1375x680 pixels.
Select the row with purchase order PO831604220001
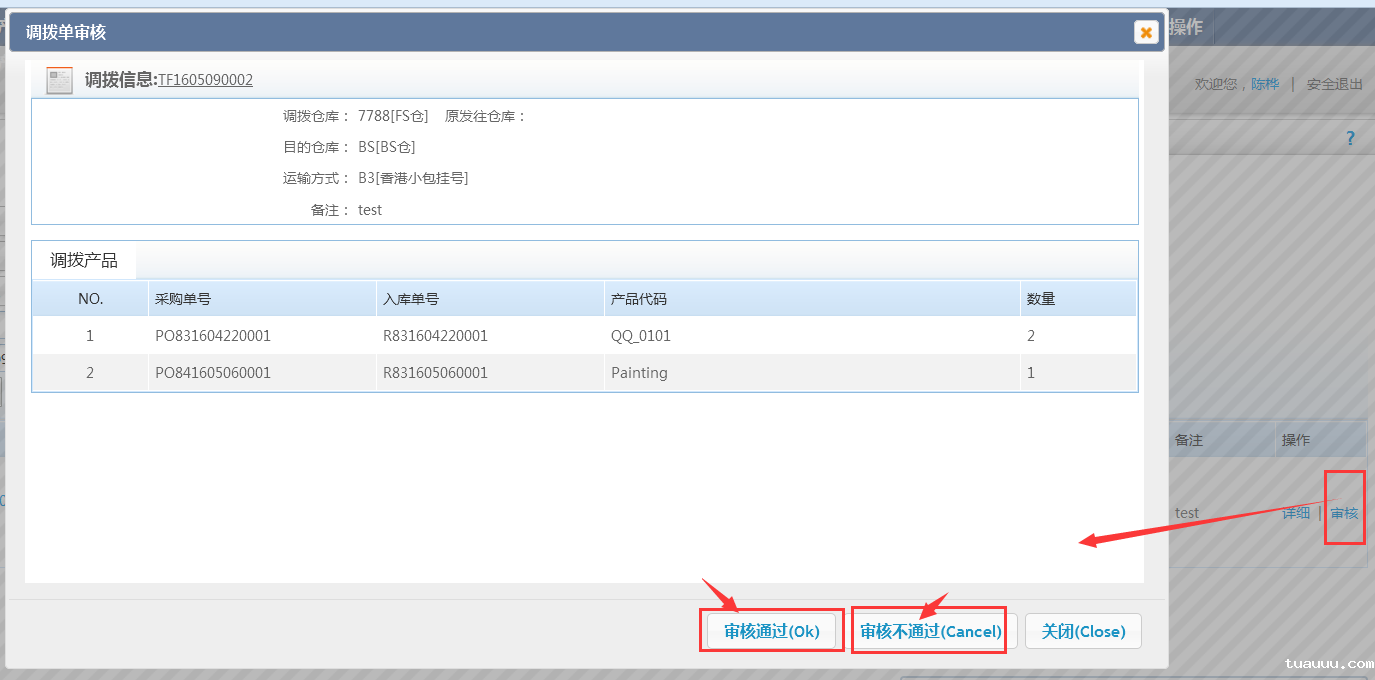click(213, 336)
